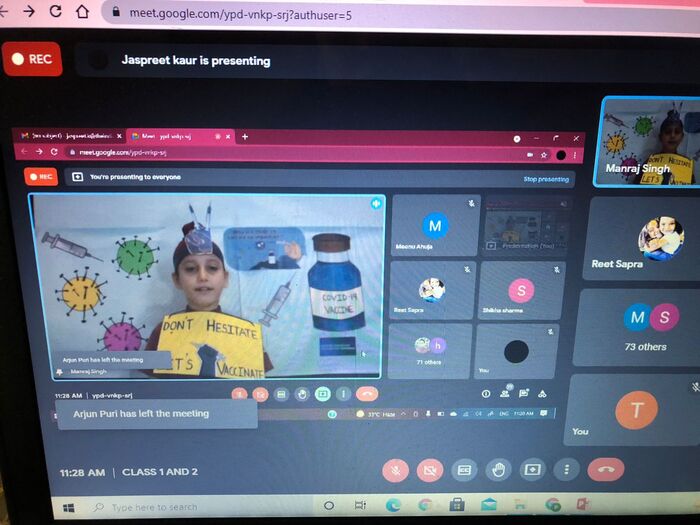Switch to the Gmail tab in shared browser
The width and height of the screenshot is (700, 525).
[x=71, y=136]
